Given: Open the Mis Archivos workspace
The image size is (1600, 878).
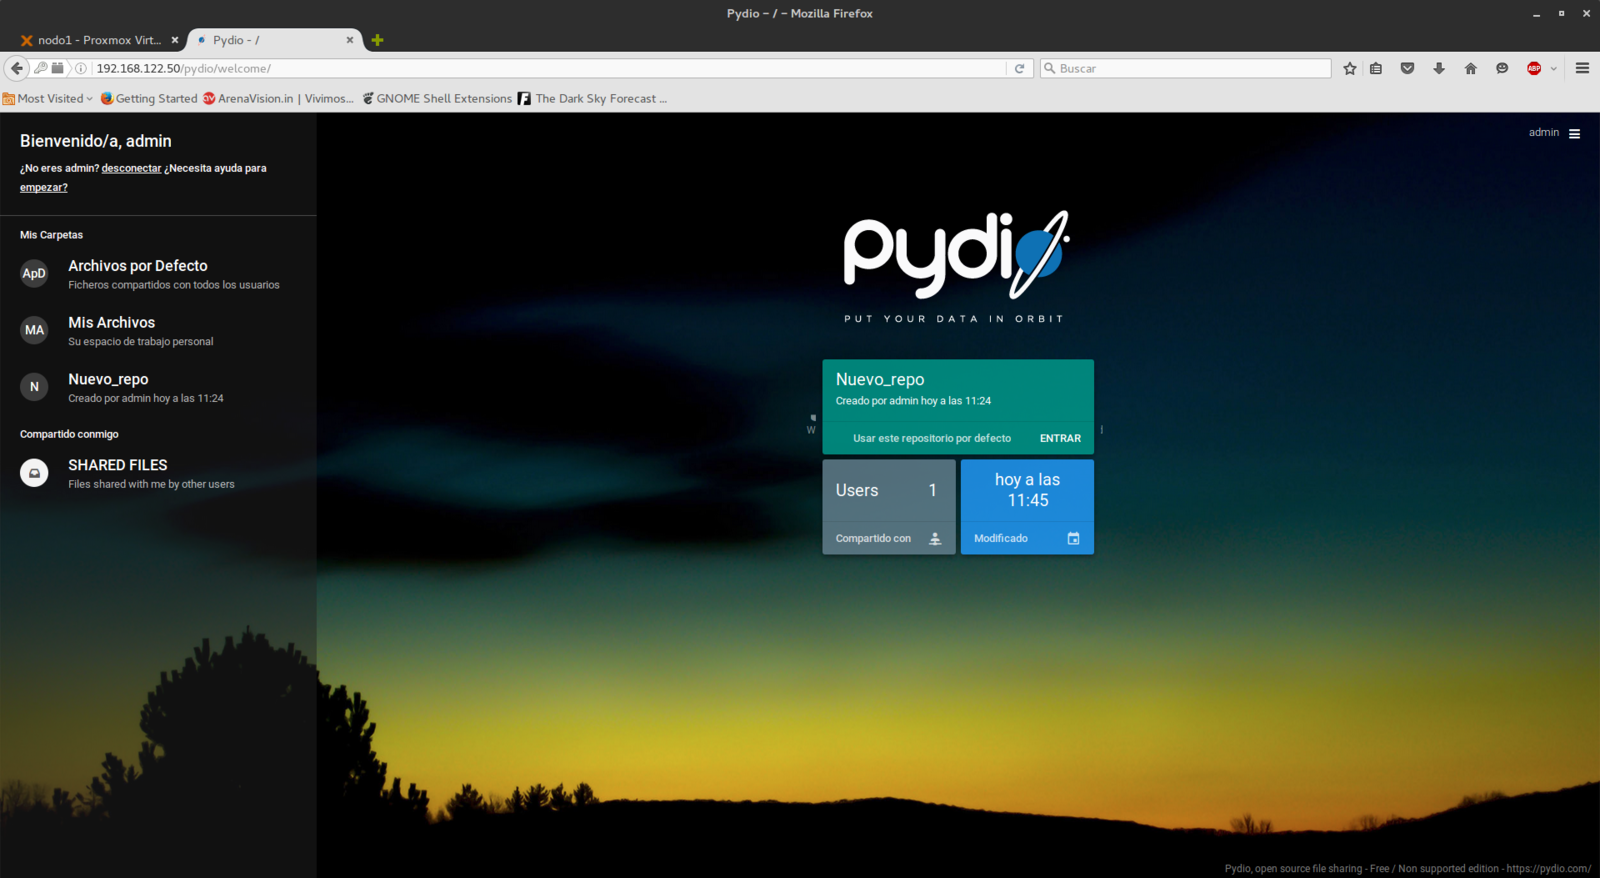Looking at the screenshot, I should coord(158,331).
